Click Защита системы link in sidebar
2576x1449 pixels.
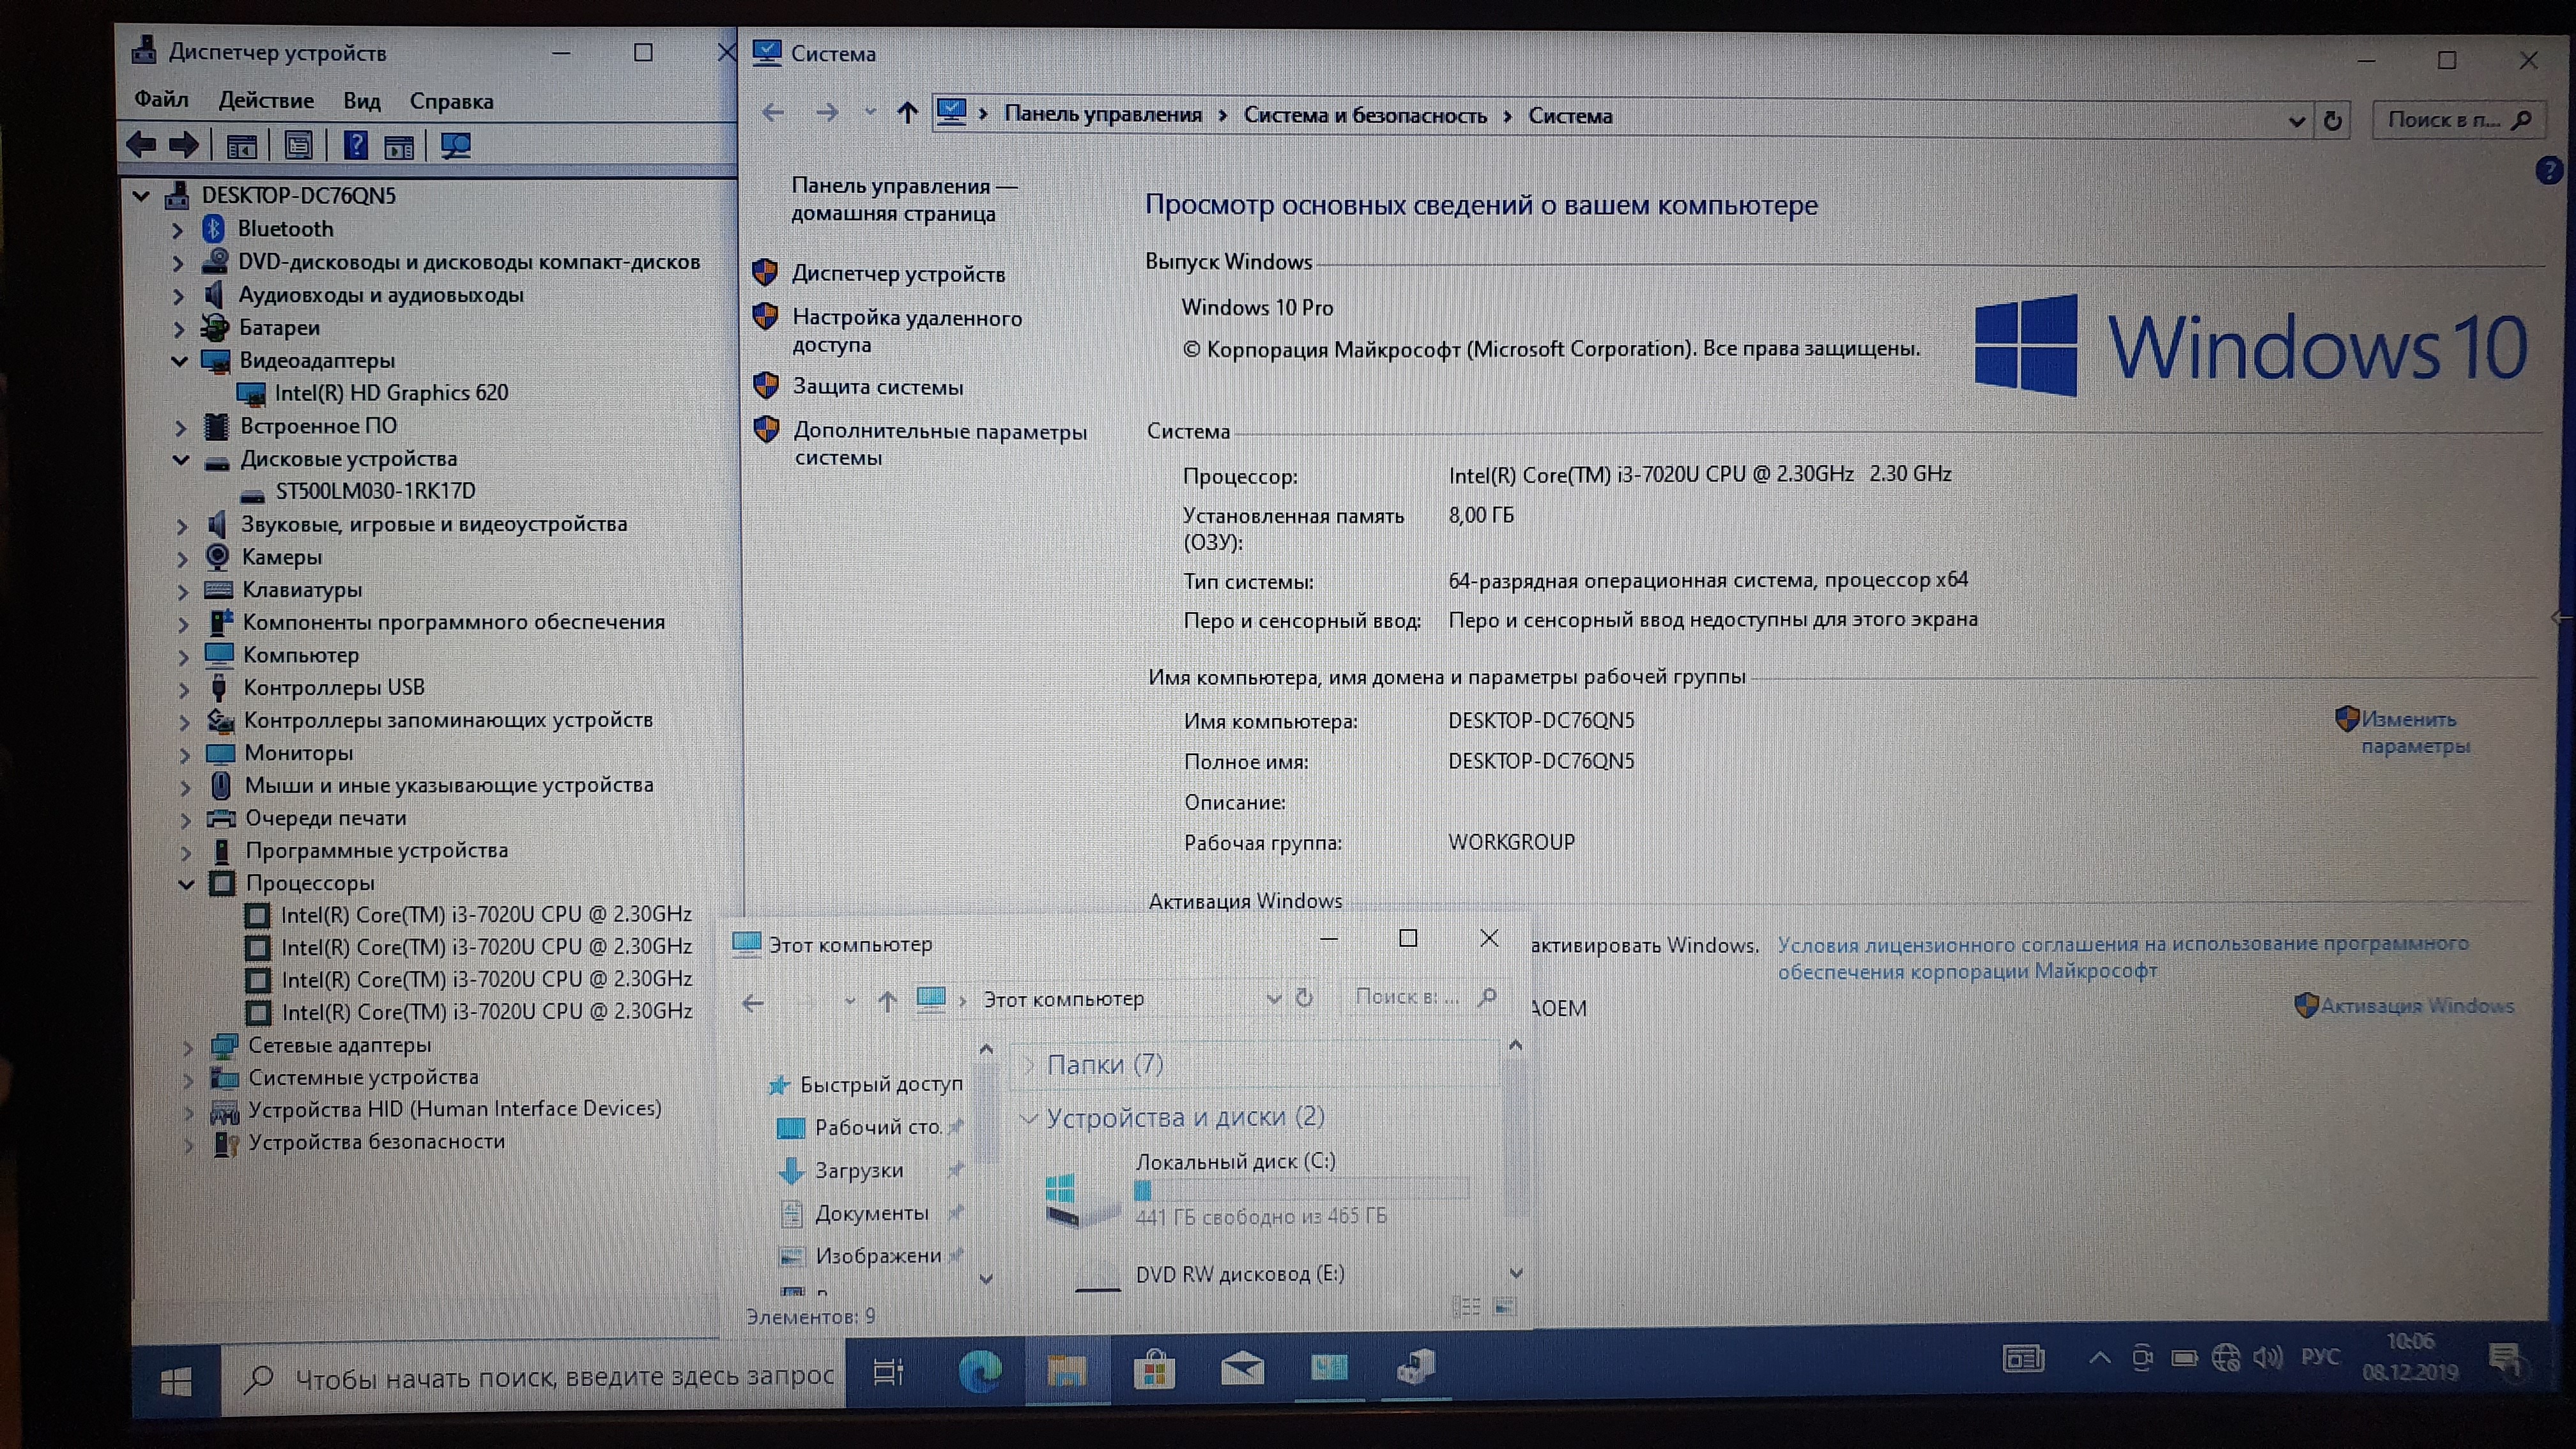pos(877,387)
